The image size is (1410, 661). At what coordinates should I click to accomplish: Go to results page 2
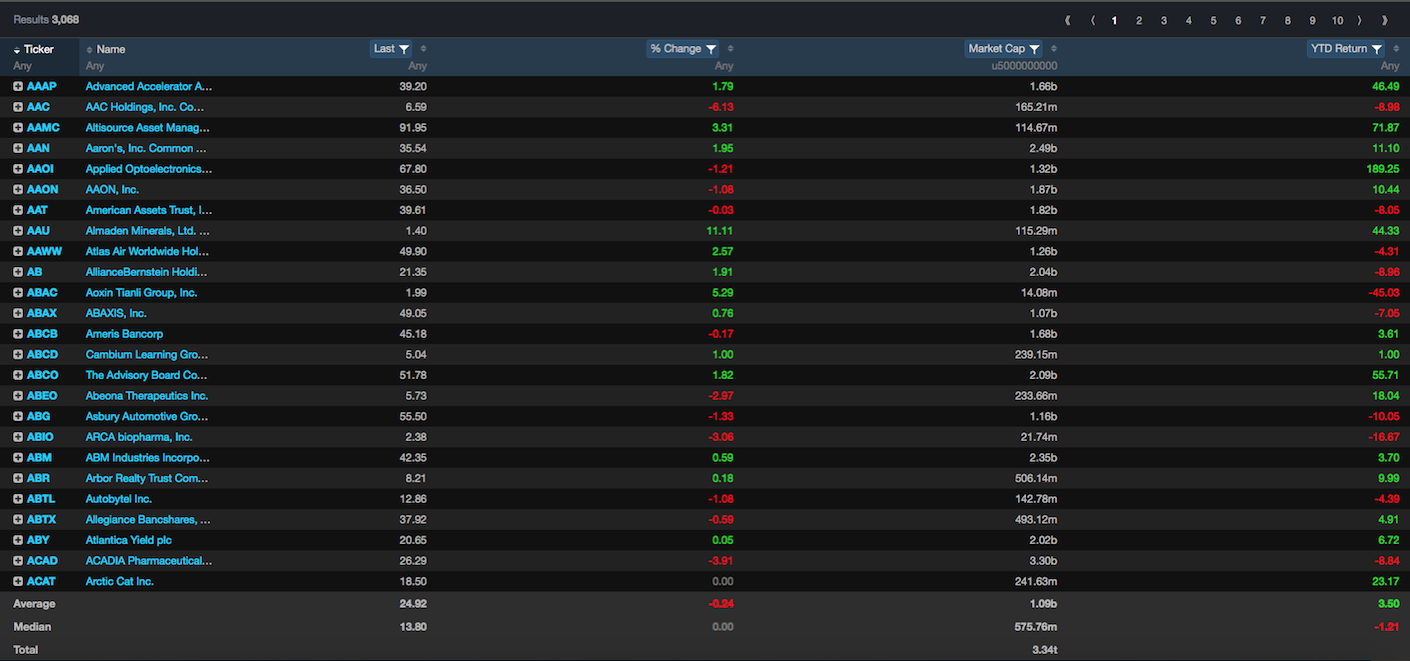pos(1139,20)
